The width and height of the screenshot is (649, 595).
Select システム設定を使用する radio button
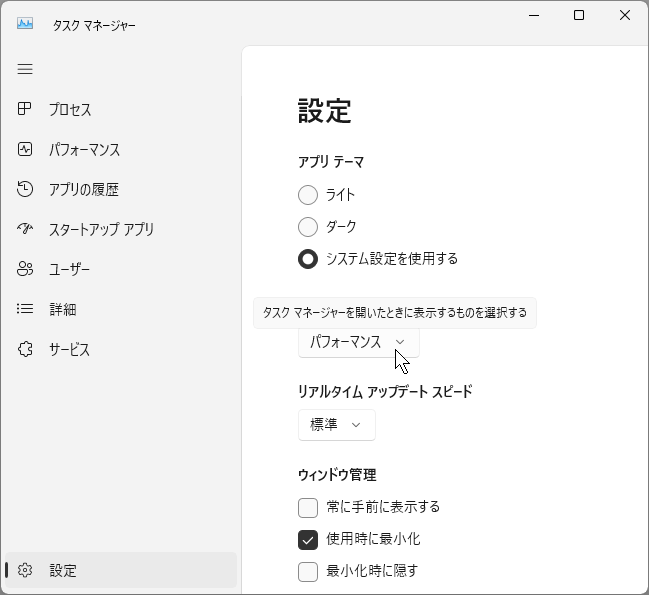[308, 259]
